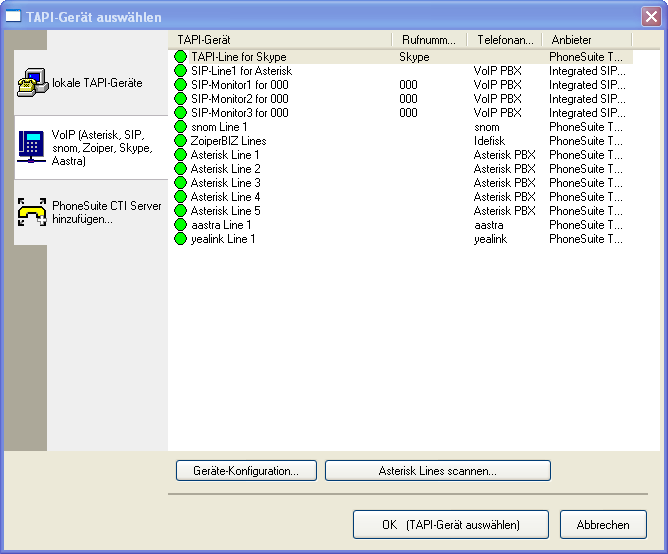Click green status icon beside snom Line 1
Image resolution: width=668 pixels, height=554 pixels.
pos(181,127)
